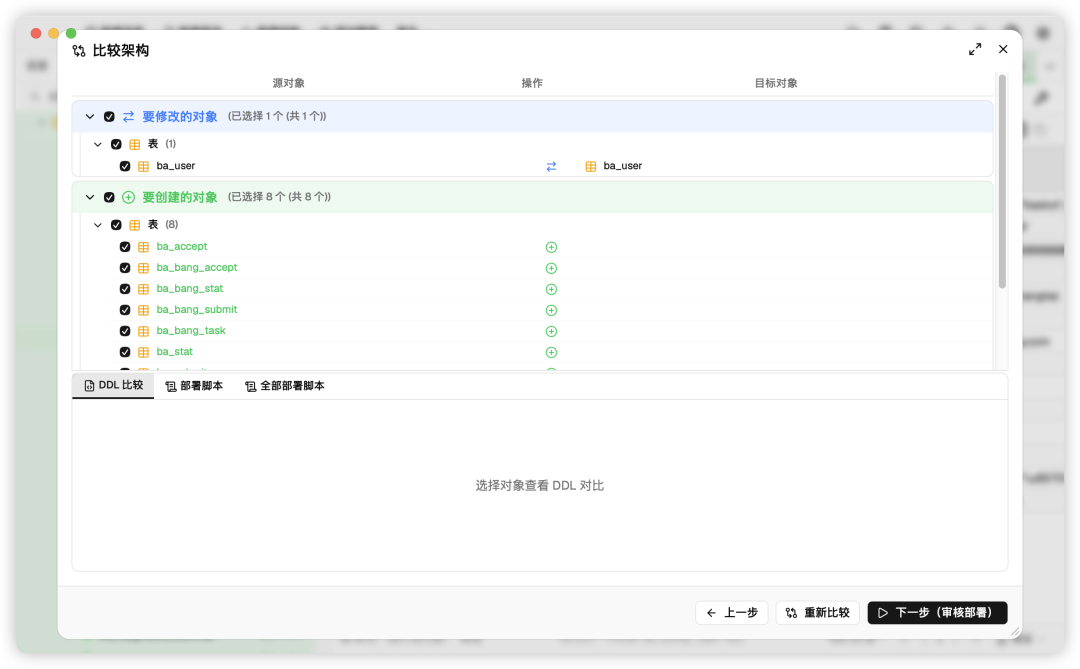
Task: Click create operation icon for ba_bang_accept
Action: (x=551, y=268)
